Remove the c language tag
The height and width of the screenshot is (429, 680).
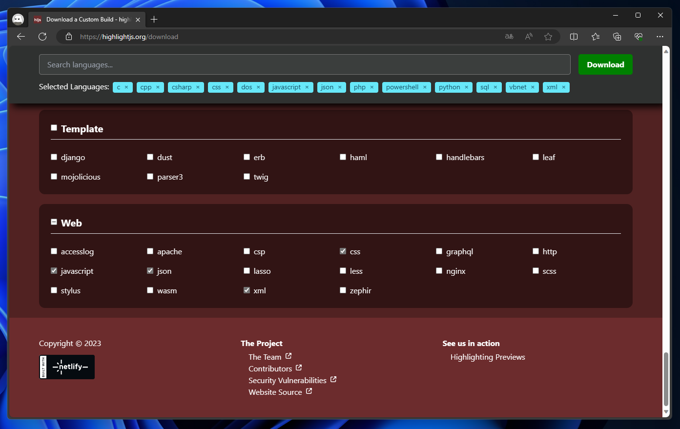click(126, 87)
